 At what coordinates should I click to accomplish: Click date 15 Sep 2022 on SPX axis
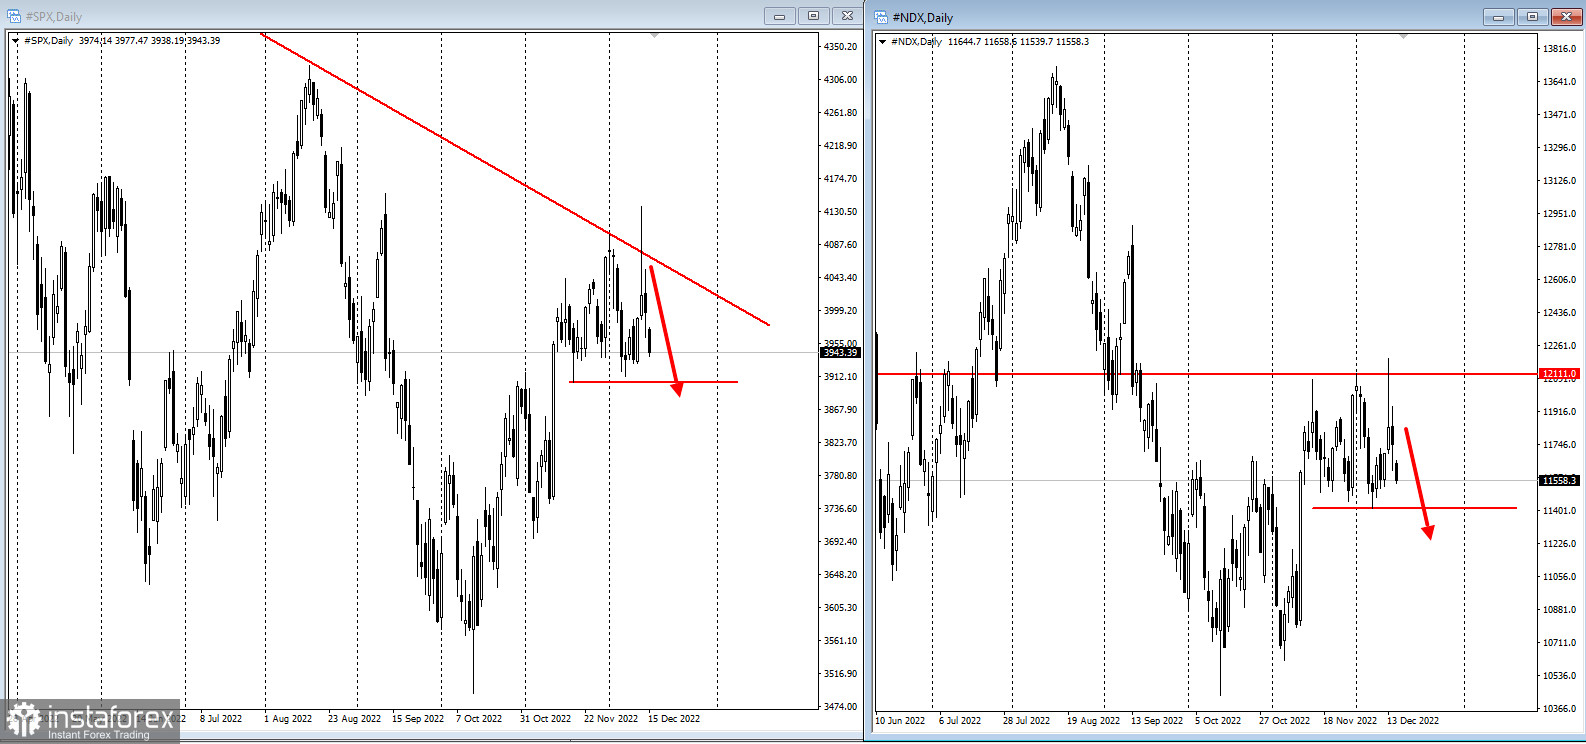[x=418, y=719]
